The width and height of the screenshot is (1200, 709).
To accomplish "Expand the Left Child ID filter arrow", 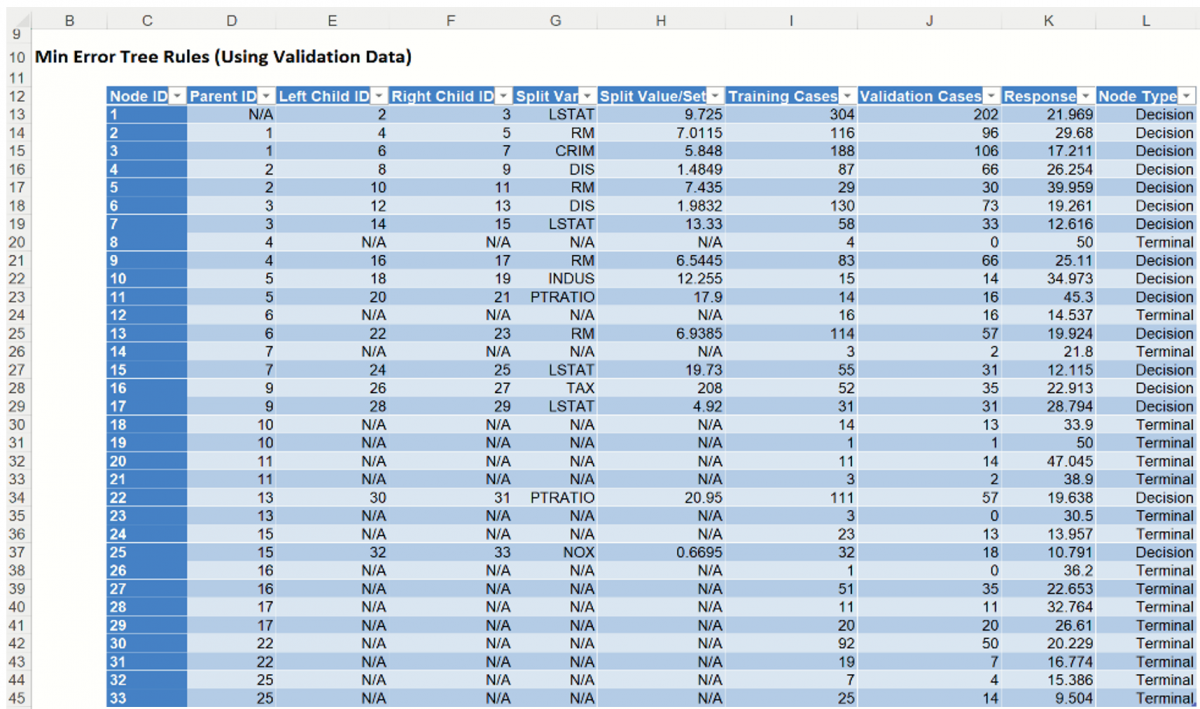I will [379, 96].
